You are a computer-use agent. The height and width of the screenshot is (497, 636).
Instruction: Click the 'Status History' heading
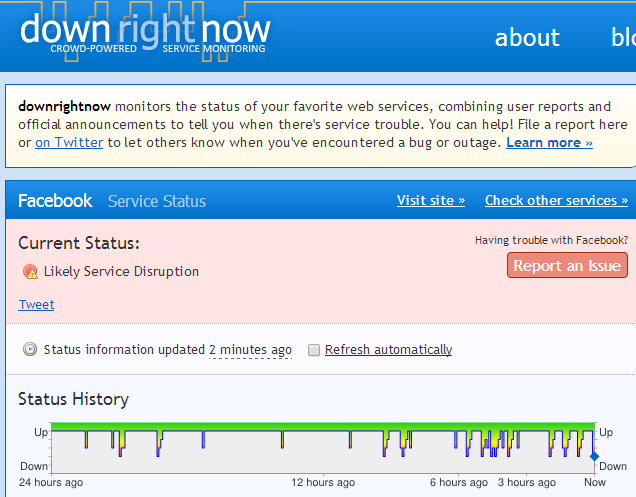pos(73,399)
